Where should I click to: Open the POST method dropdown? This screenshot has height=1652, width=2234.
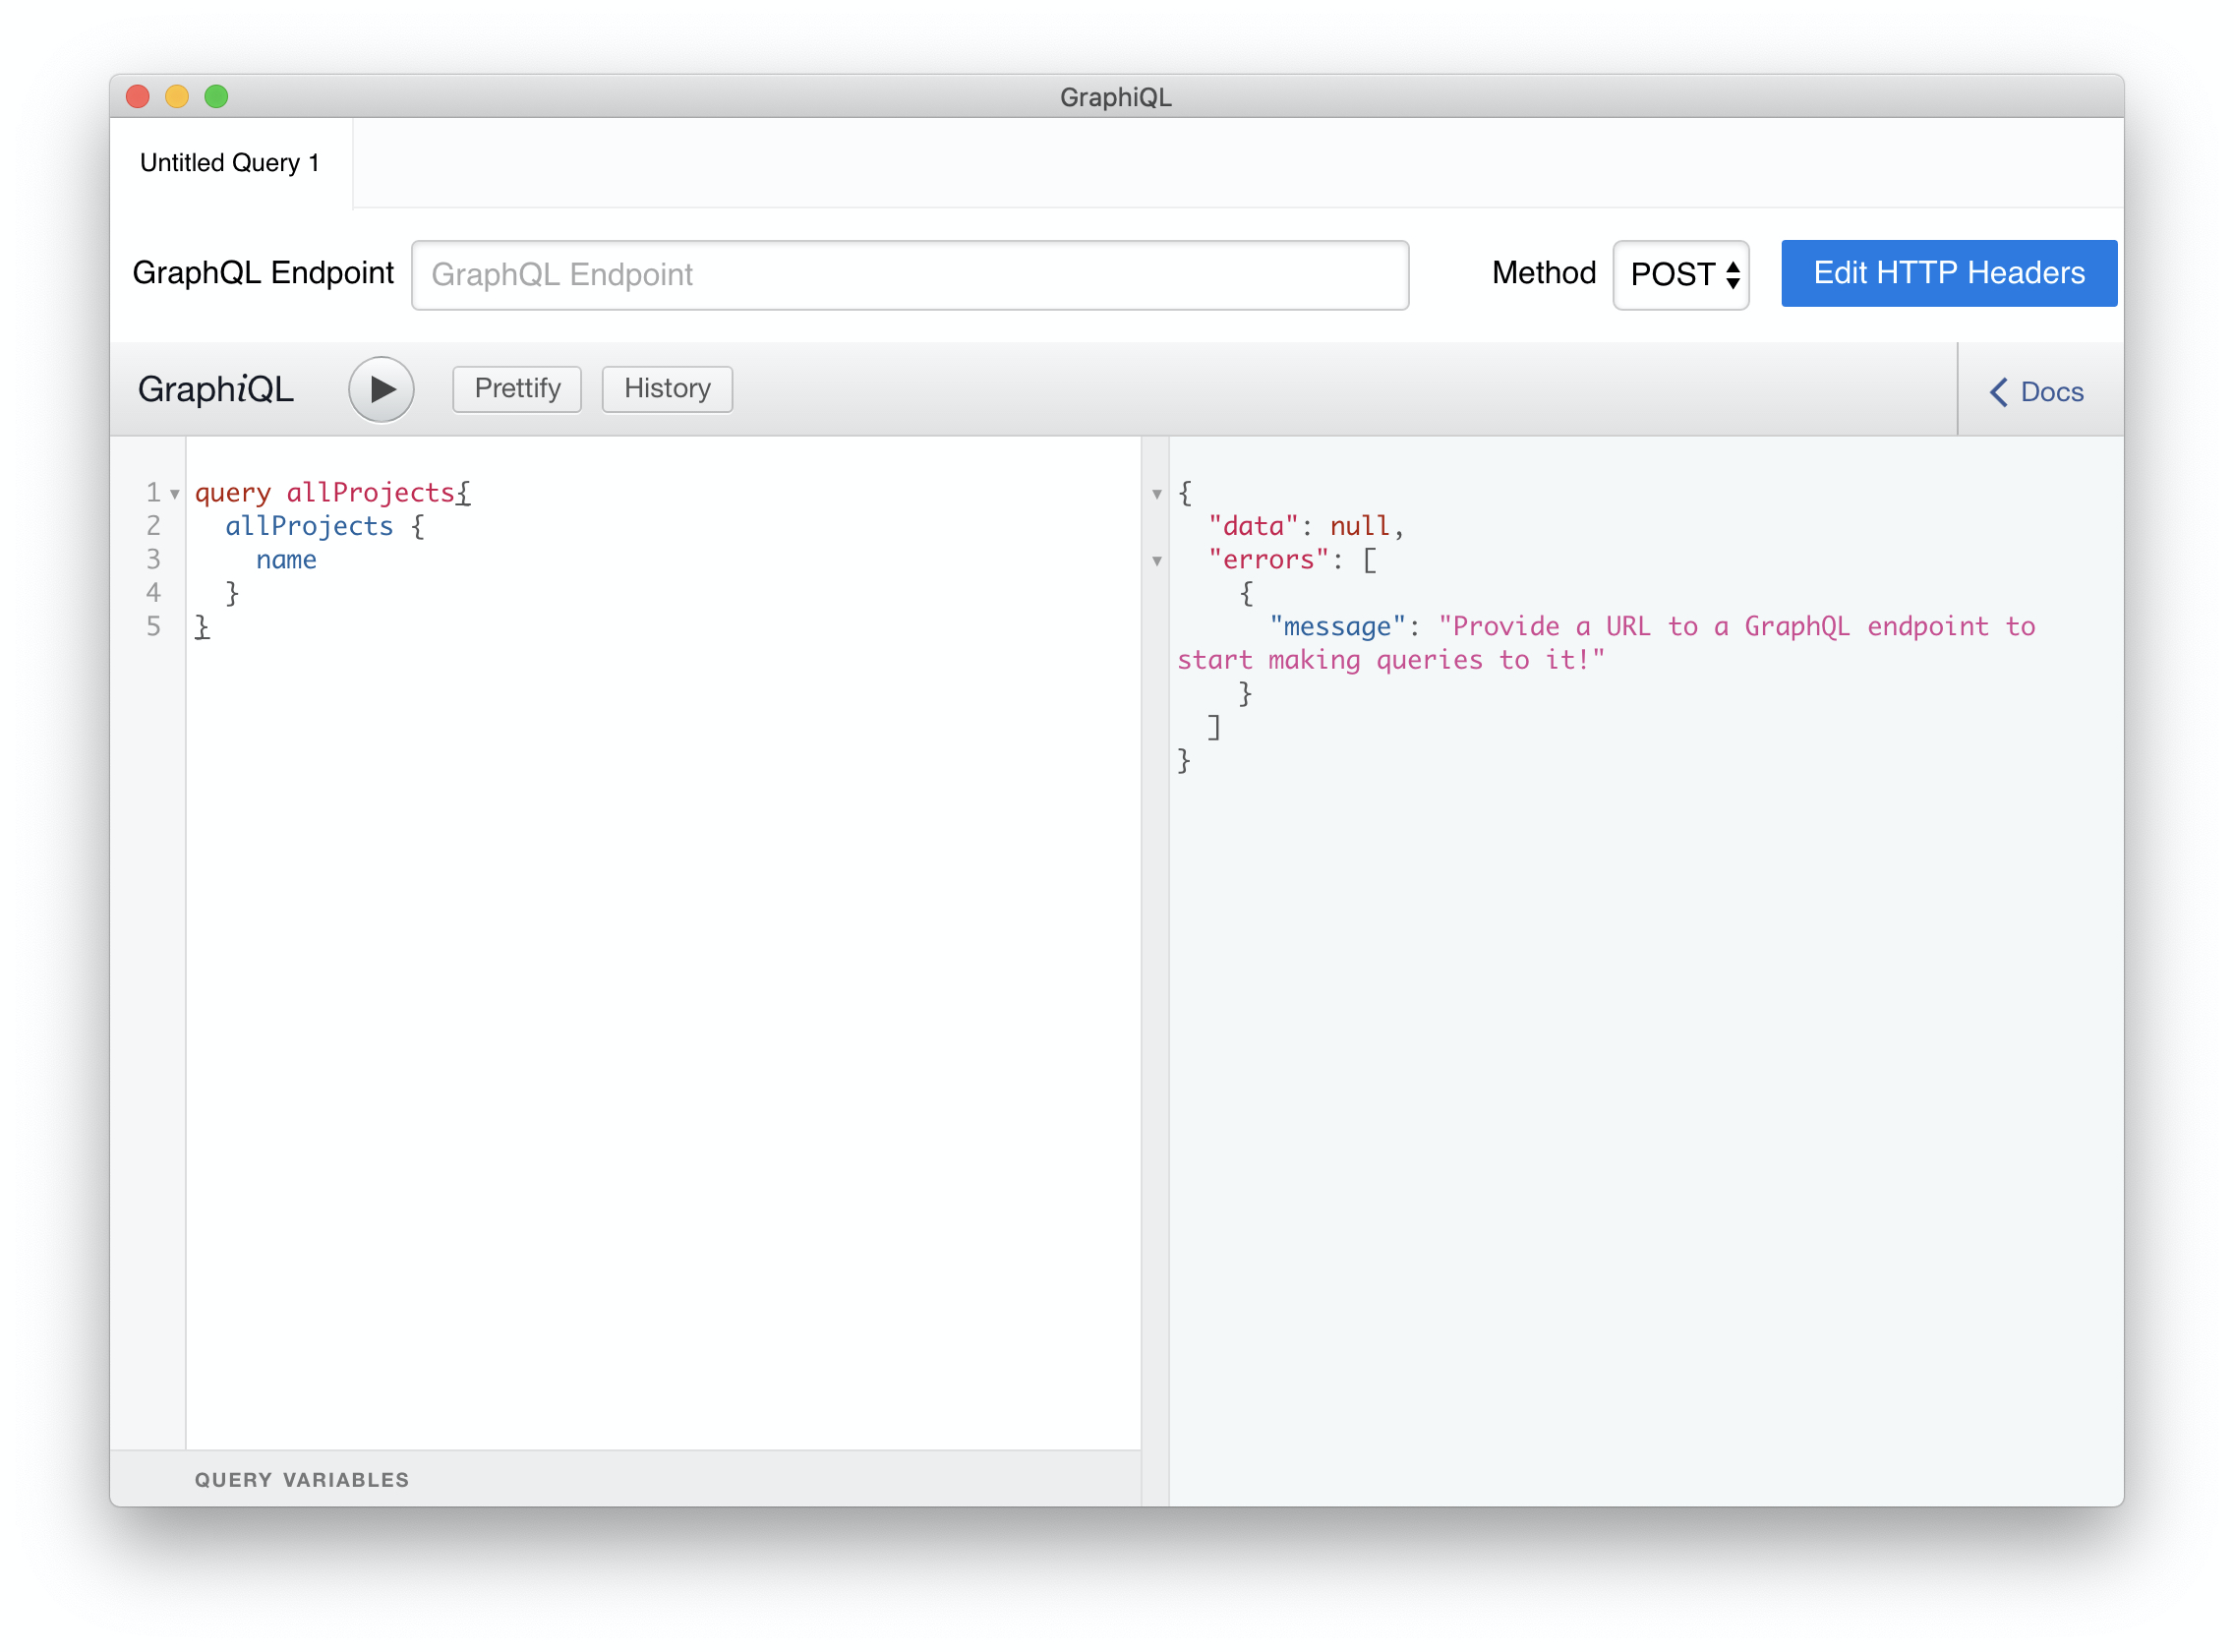click(x=1681, y=274)
